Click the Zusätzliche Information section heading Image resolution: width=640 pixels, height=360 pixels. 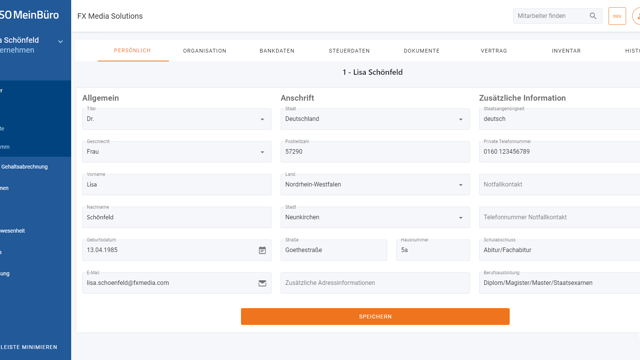point(522,98)
